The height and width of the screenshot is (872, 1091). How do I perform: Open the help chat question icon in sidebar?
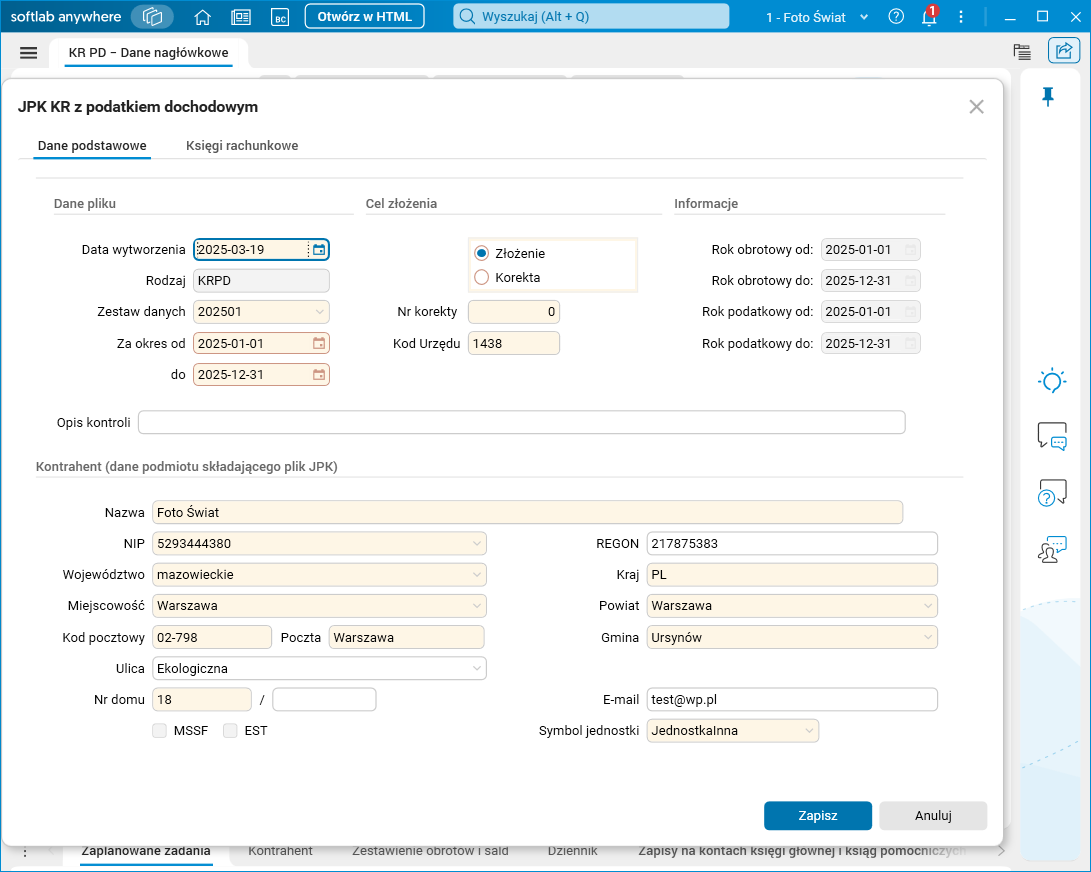point(1052,493)
